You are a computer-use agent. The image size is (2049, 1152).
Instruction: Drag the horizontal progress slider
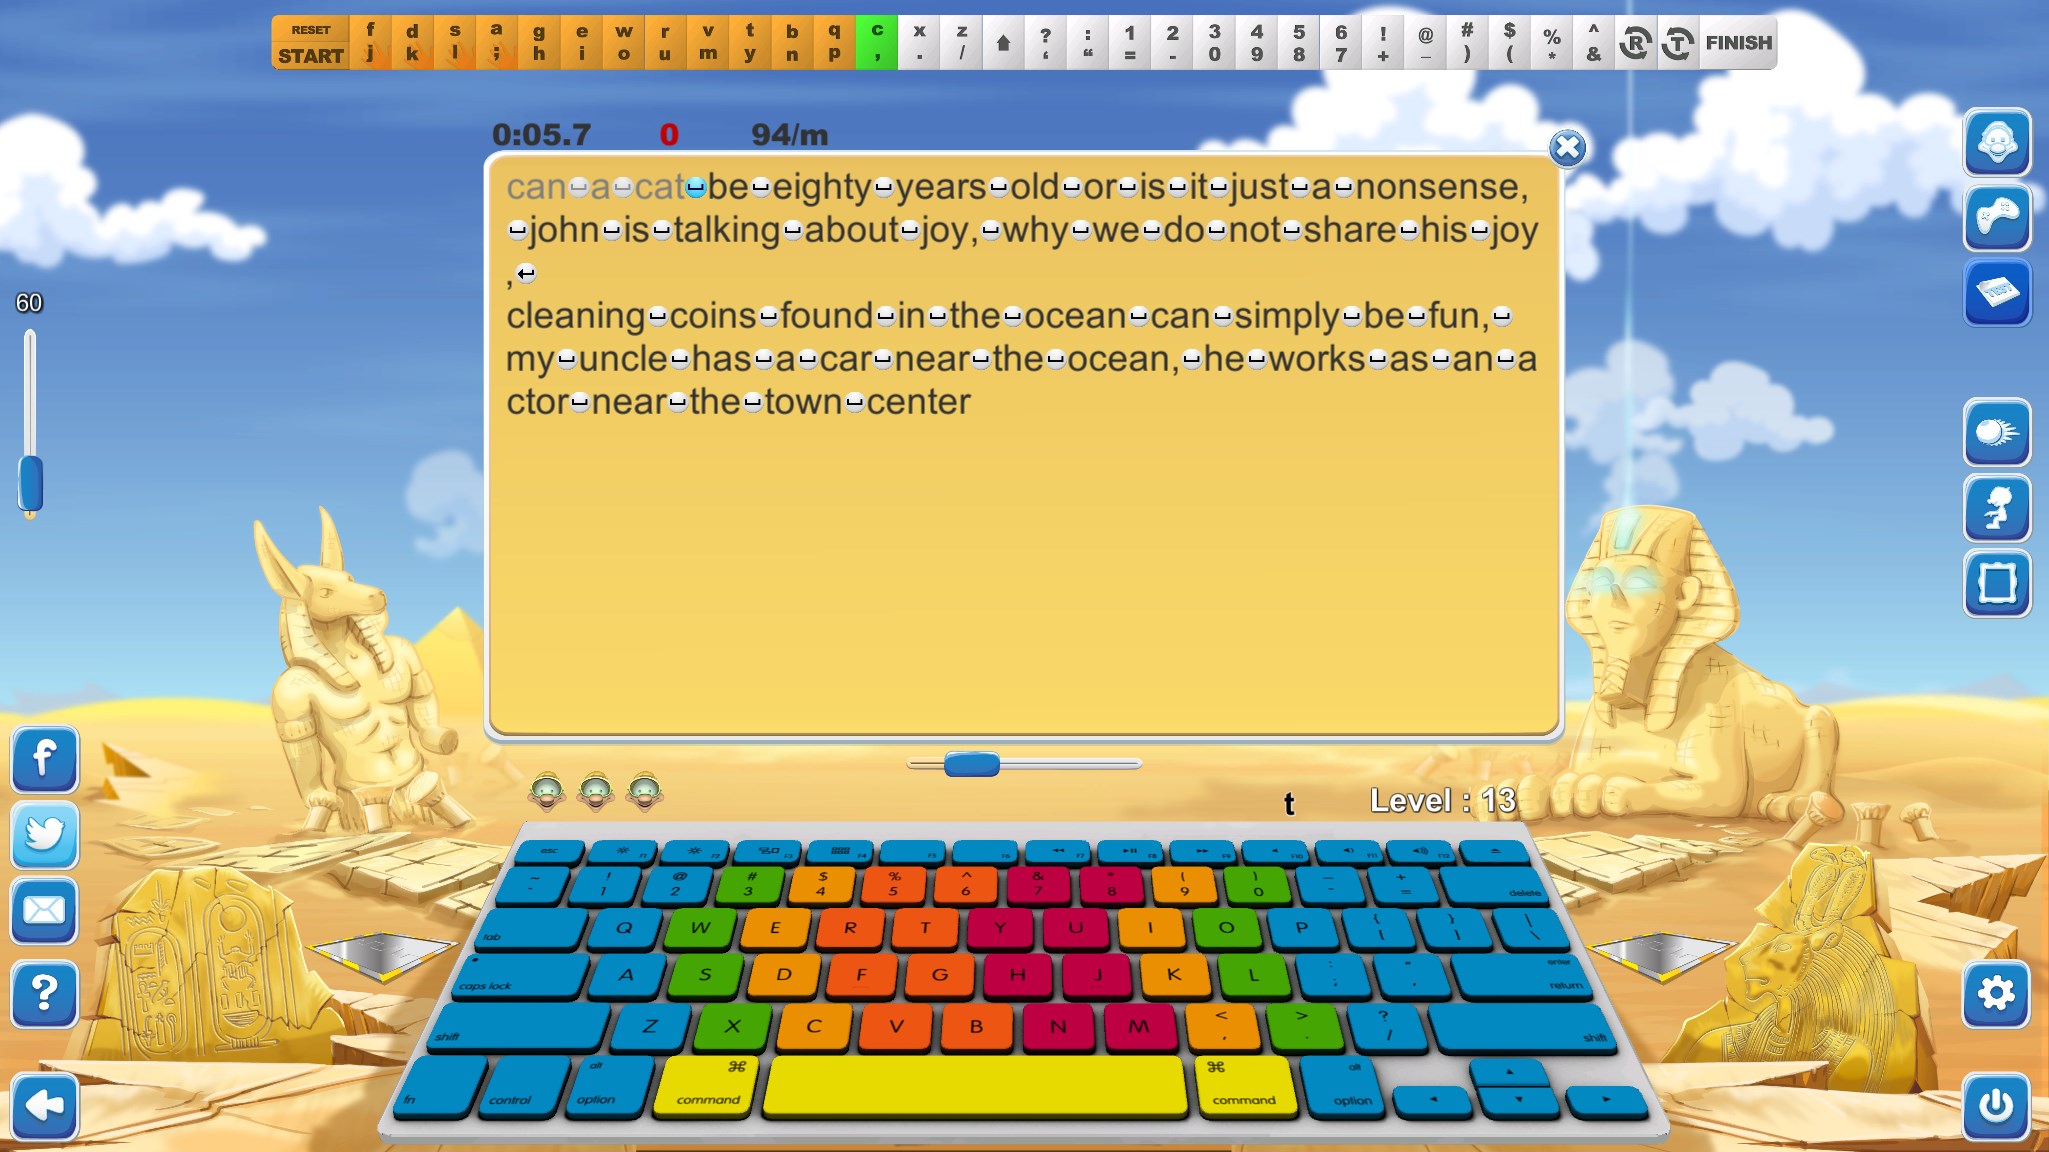coord(971,764)
